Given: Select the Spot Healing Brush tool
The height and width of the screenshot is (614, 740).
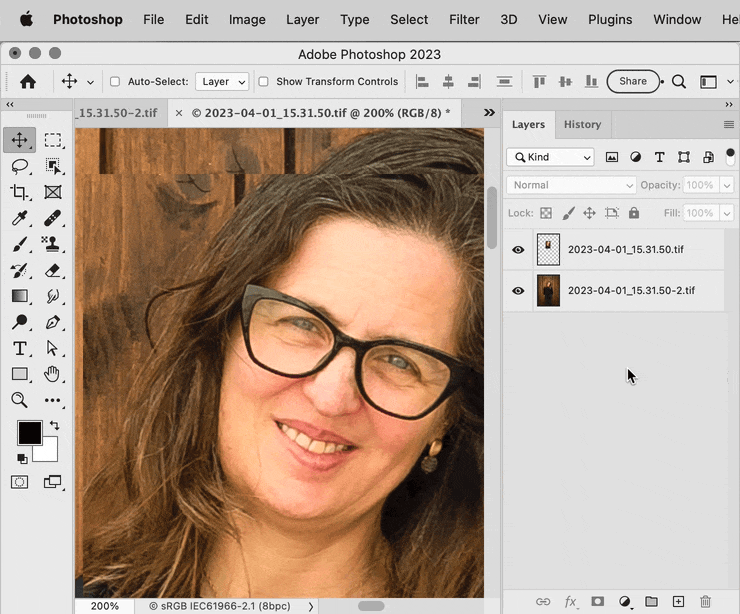Looking at the screenshot, I should (x=52, y=218).
